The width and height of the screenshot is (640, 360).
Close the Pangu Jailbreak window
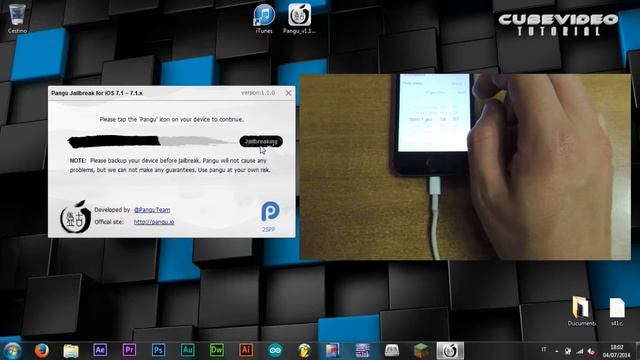288,93
